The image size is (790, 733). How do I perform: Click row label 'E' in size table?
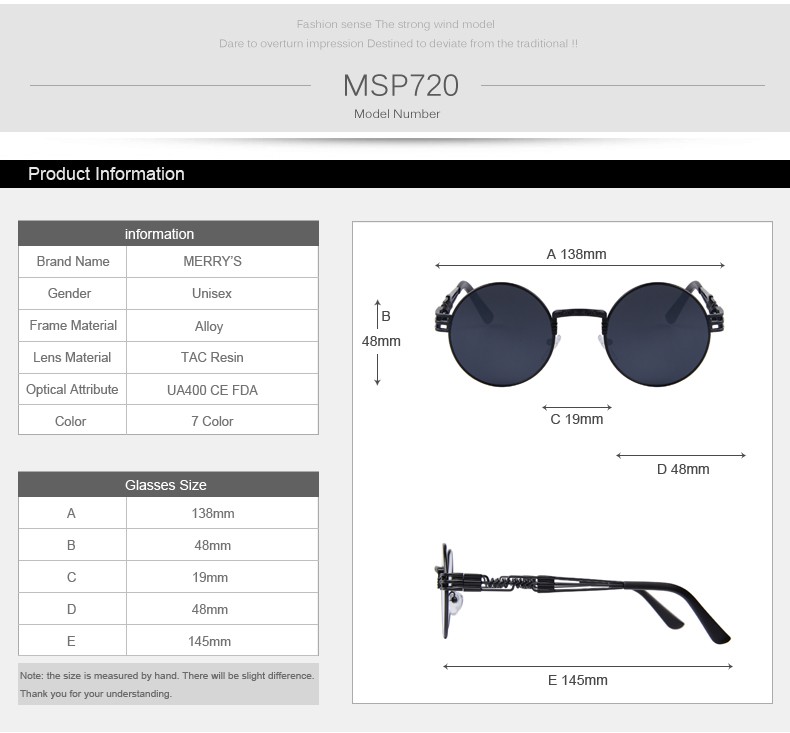pyautogui.click(x=73, y=641)
